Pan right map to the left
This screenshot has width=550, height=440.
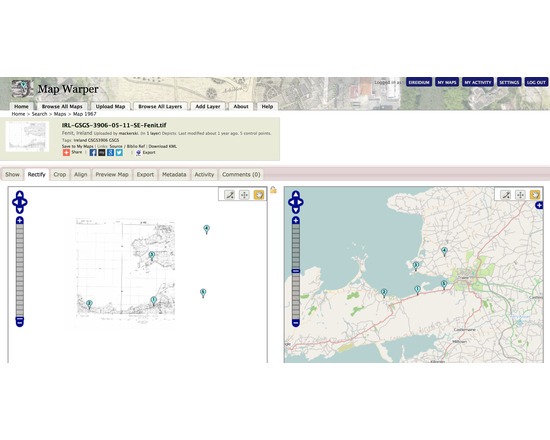click(x=291, y=202)
